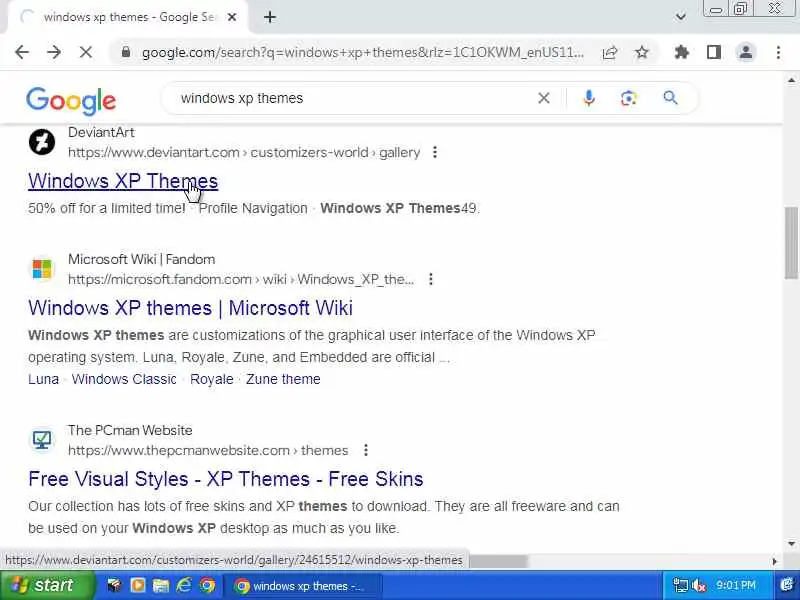Launch Internet Explorer from Quick Launch

[x=184, y=585]
